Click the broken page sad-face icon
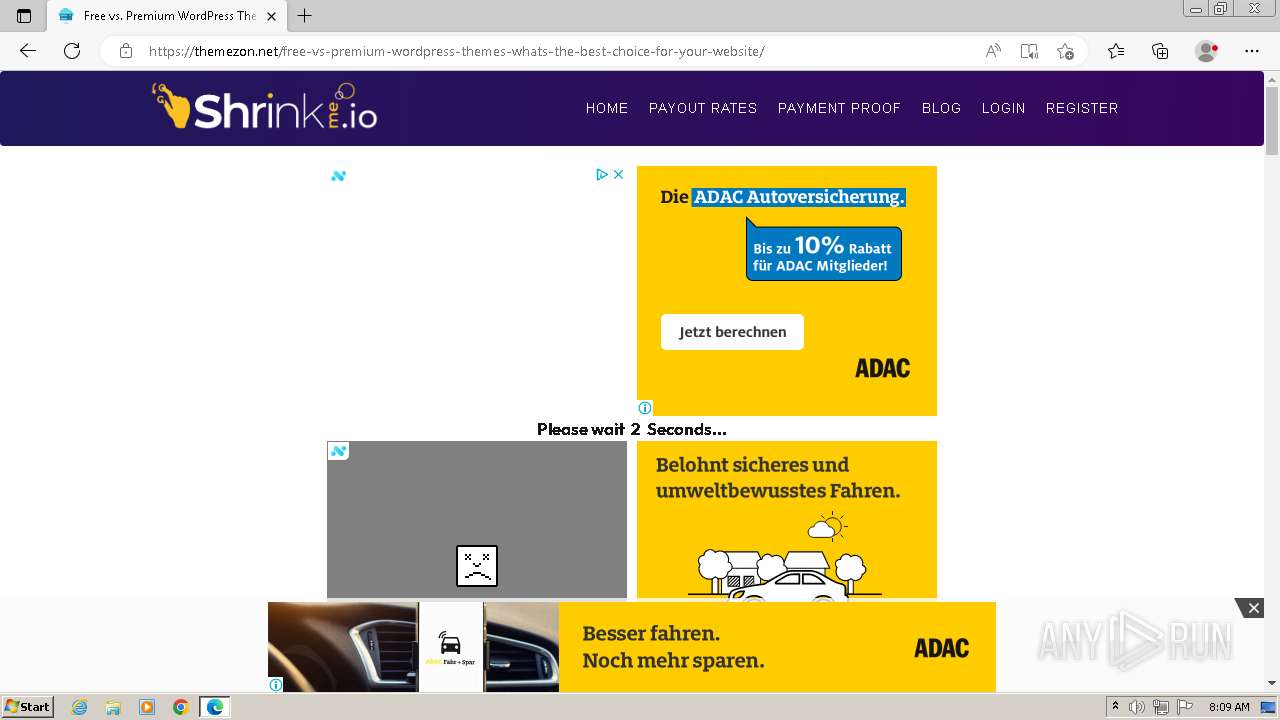This screenshot has width=1280, height=720. [x=477, y=566]
